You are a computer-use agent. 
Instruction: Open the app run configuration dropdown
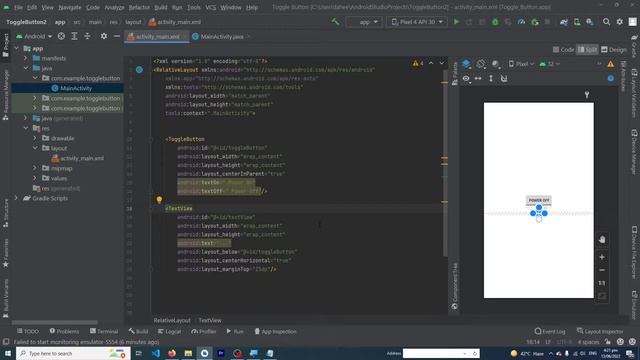tap(364, 22)
